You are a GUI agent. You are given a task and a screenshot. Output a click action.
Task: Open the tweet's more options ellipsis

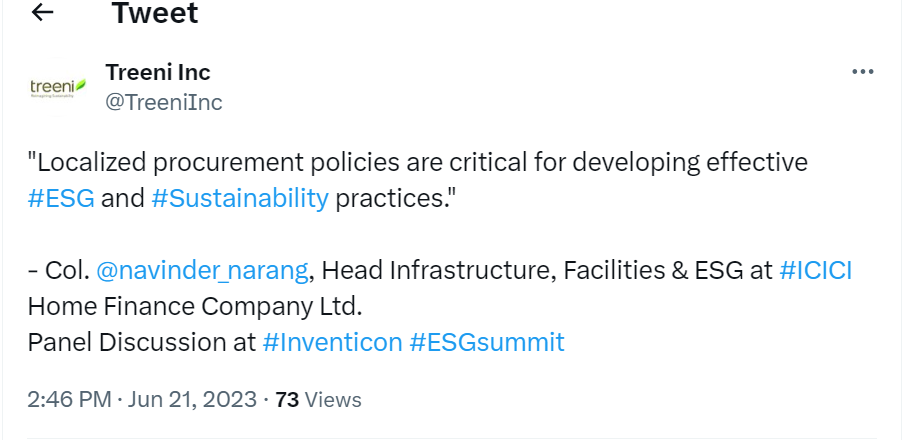point(862,72)
